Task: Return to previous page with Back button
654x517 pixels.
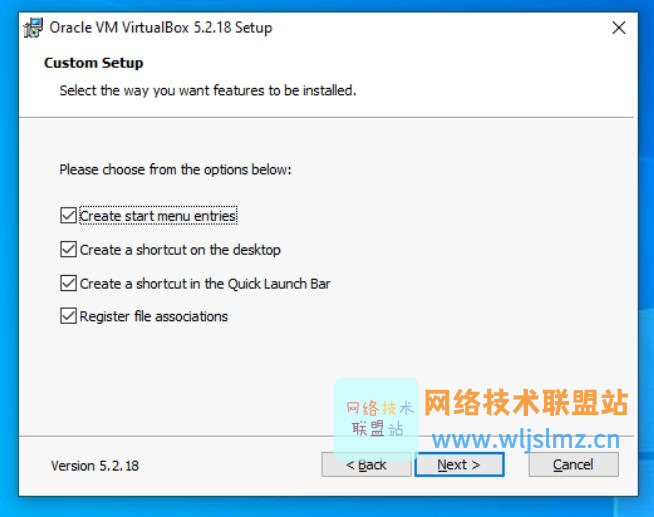Action: coord(366,464)
